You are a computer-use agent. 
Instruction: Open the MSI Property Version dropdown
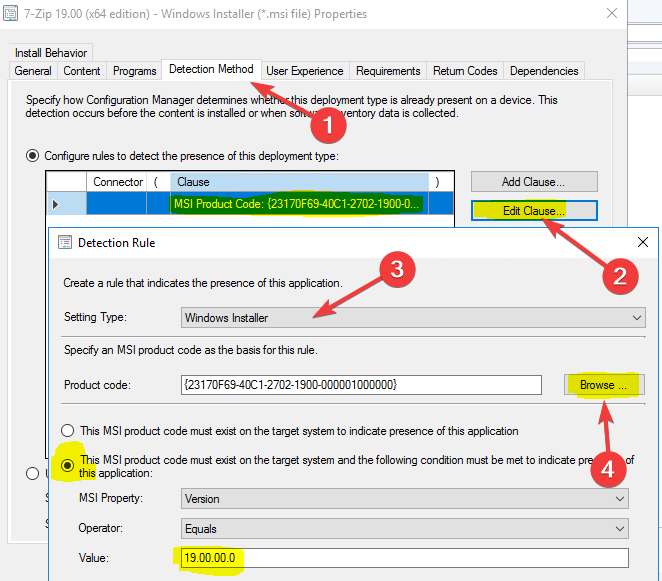(x=405, y=499)
